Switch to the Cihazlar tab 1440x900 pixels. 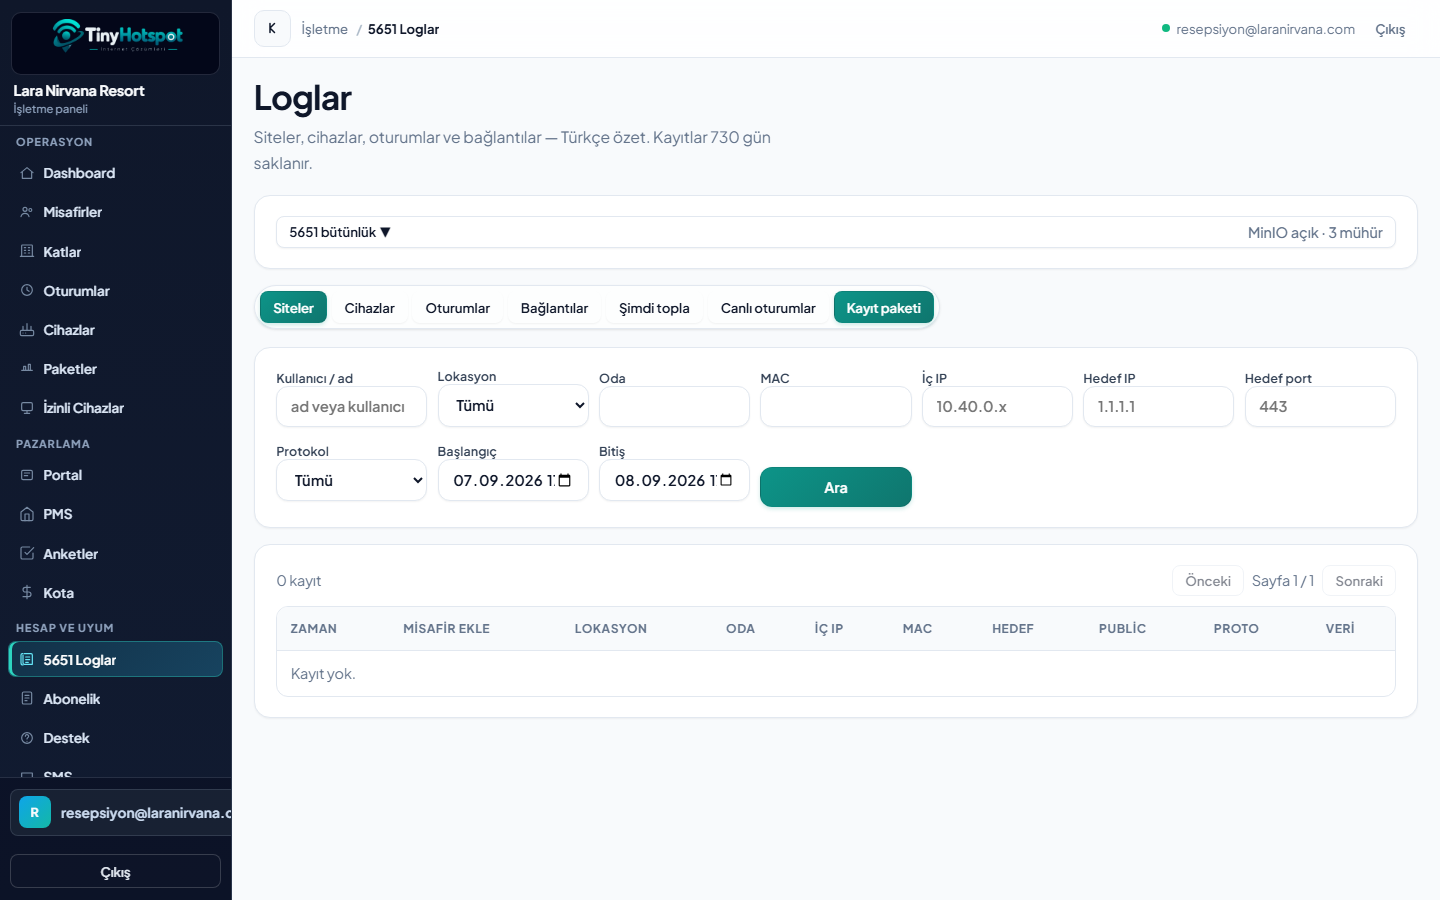point(370,308)
